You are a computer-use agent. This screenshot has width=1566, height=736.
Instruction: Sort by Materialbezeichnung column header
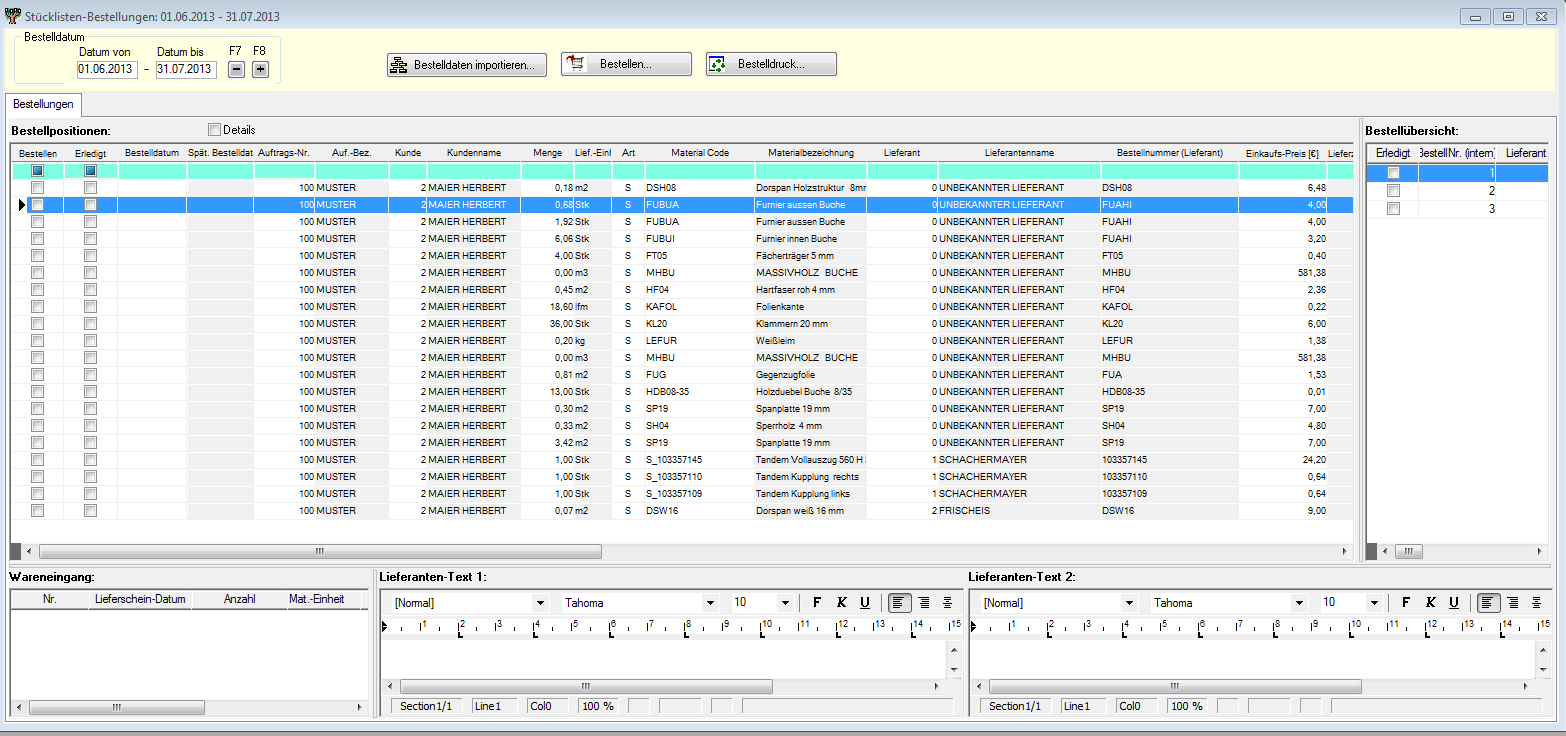click(x=810, y=153)
